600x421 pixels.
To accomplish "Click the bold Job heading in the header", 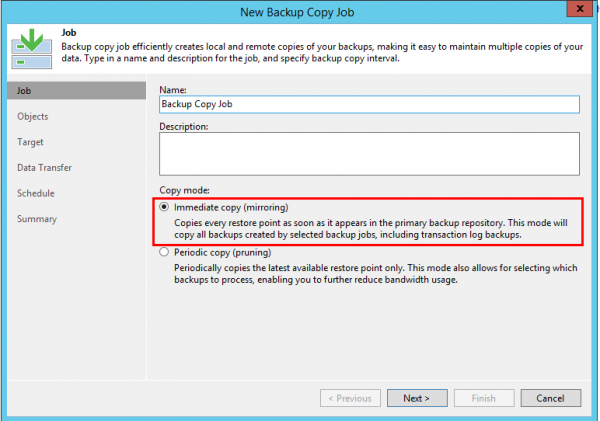I will tap(71, 32).
